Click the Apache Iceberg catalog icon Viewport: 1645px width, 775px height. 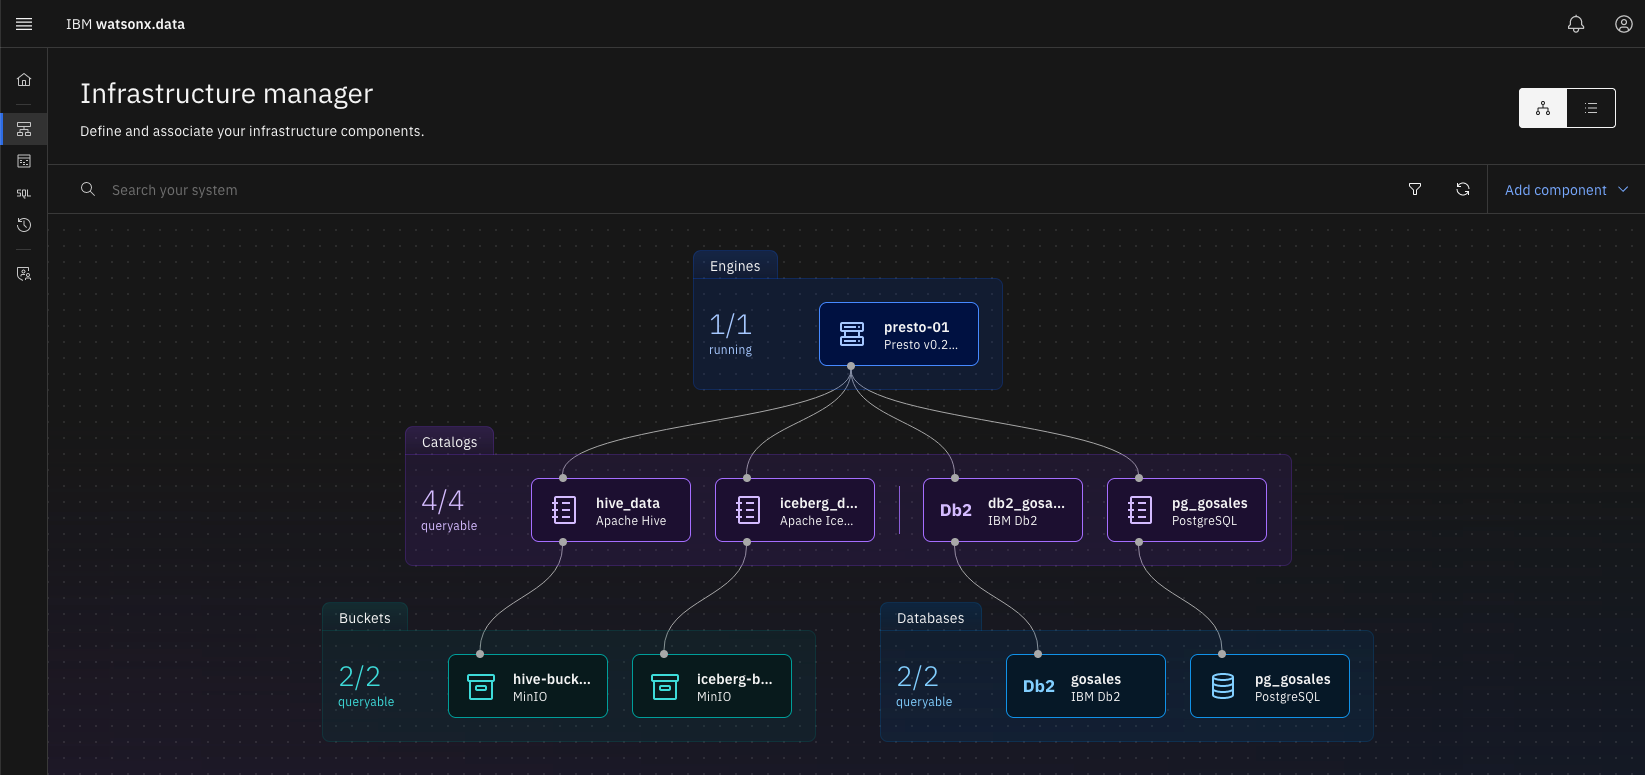pyautogui.click(x=748, y=510)
